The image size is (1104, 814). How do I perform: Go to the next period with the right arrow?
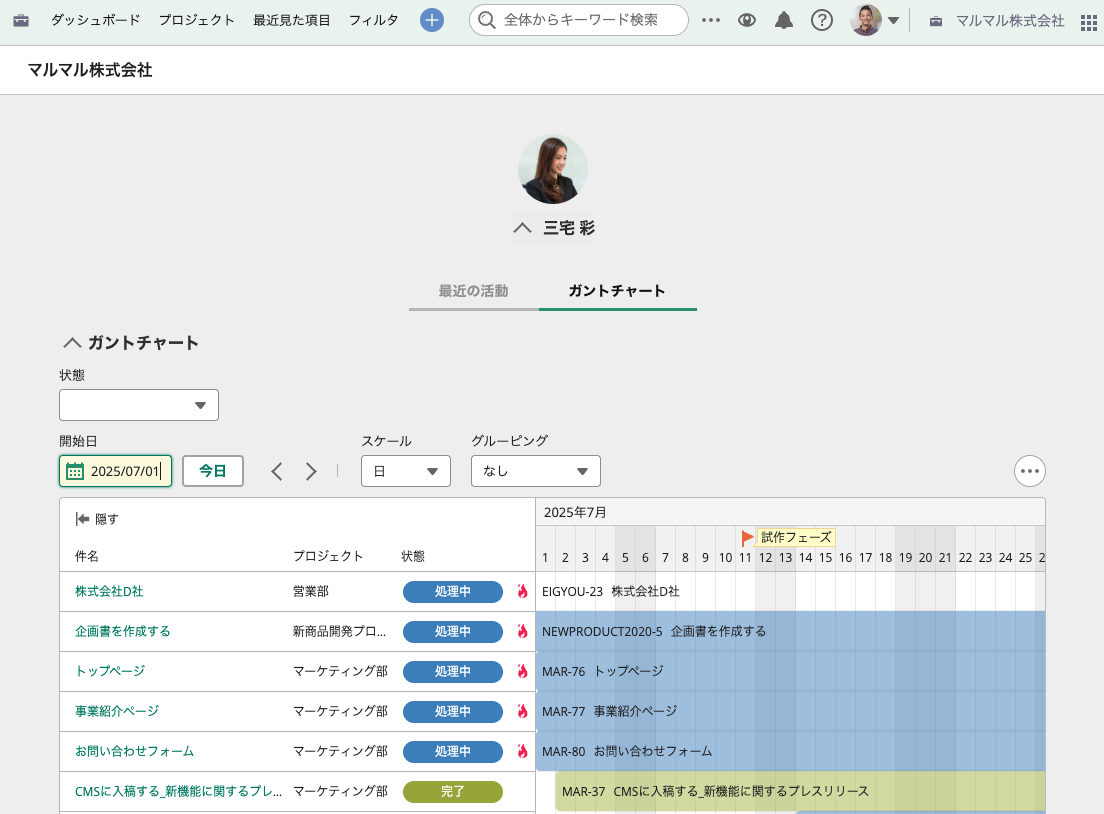click(x=311, y=471)
